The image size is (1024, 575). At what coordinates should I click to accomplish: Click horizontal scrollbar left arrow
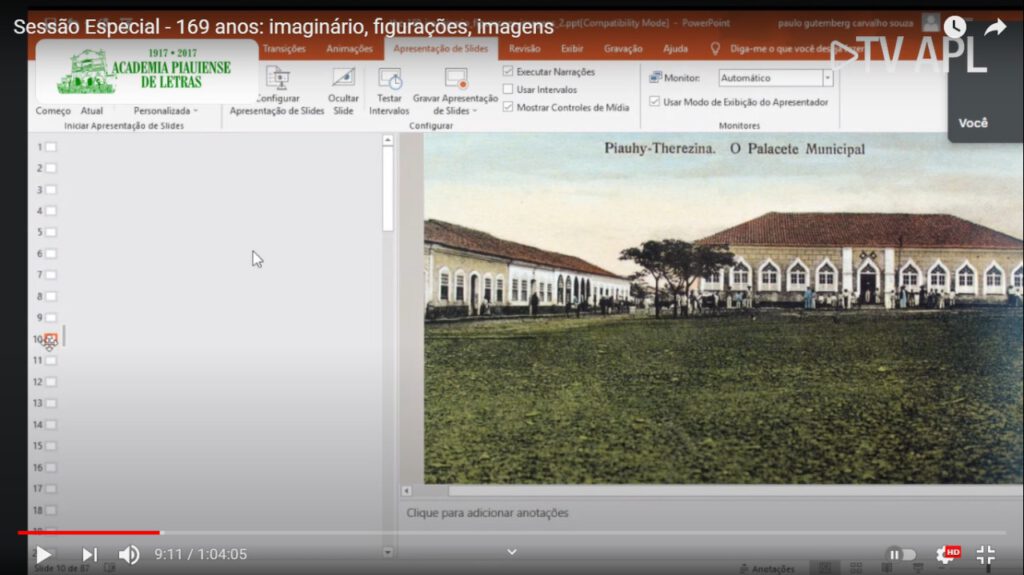[407, 490]
